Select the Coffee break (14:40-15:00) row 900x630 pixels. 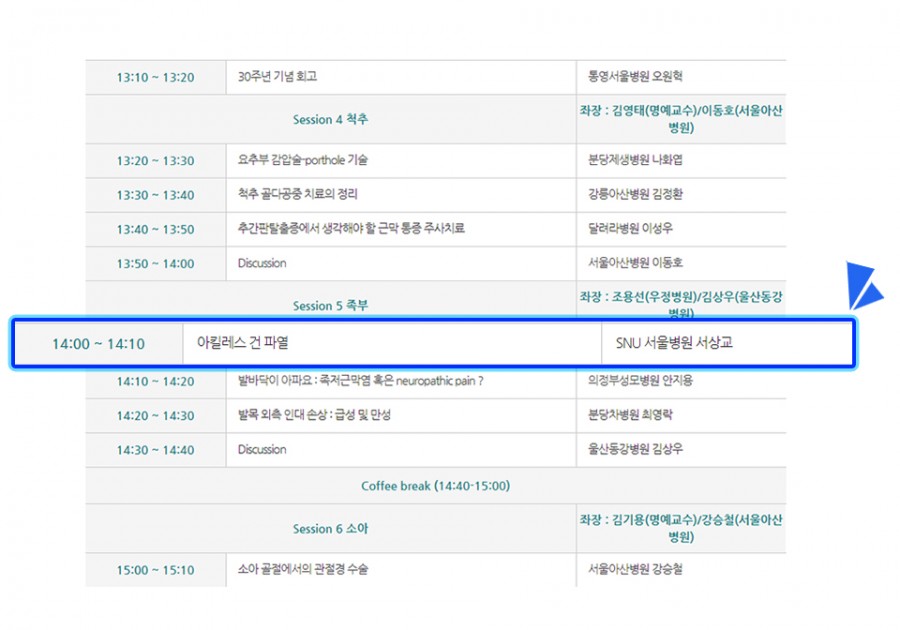[435, 486]
